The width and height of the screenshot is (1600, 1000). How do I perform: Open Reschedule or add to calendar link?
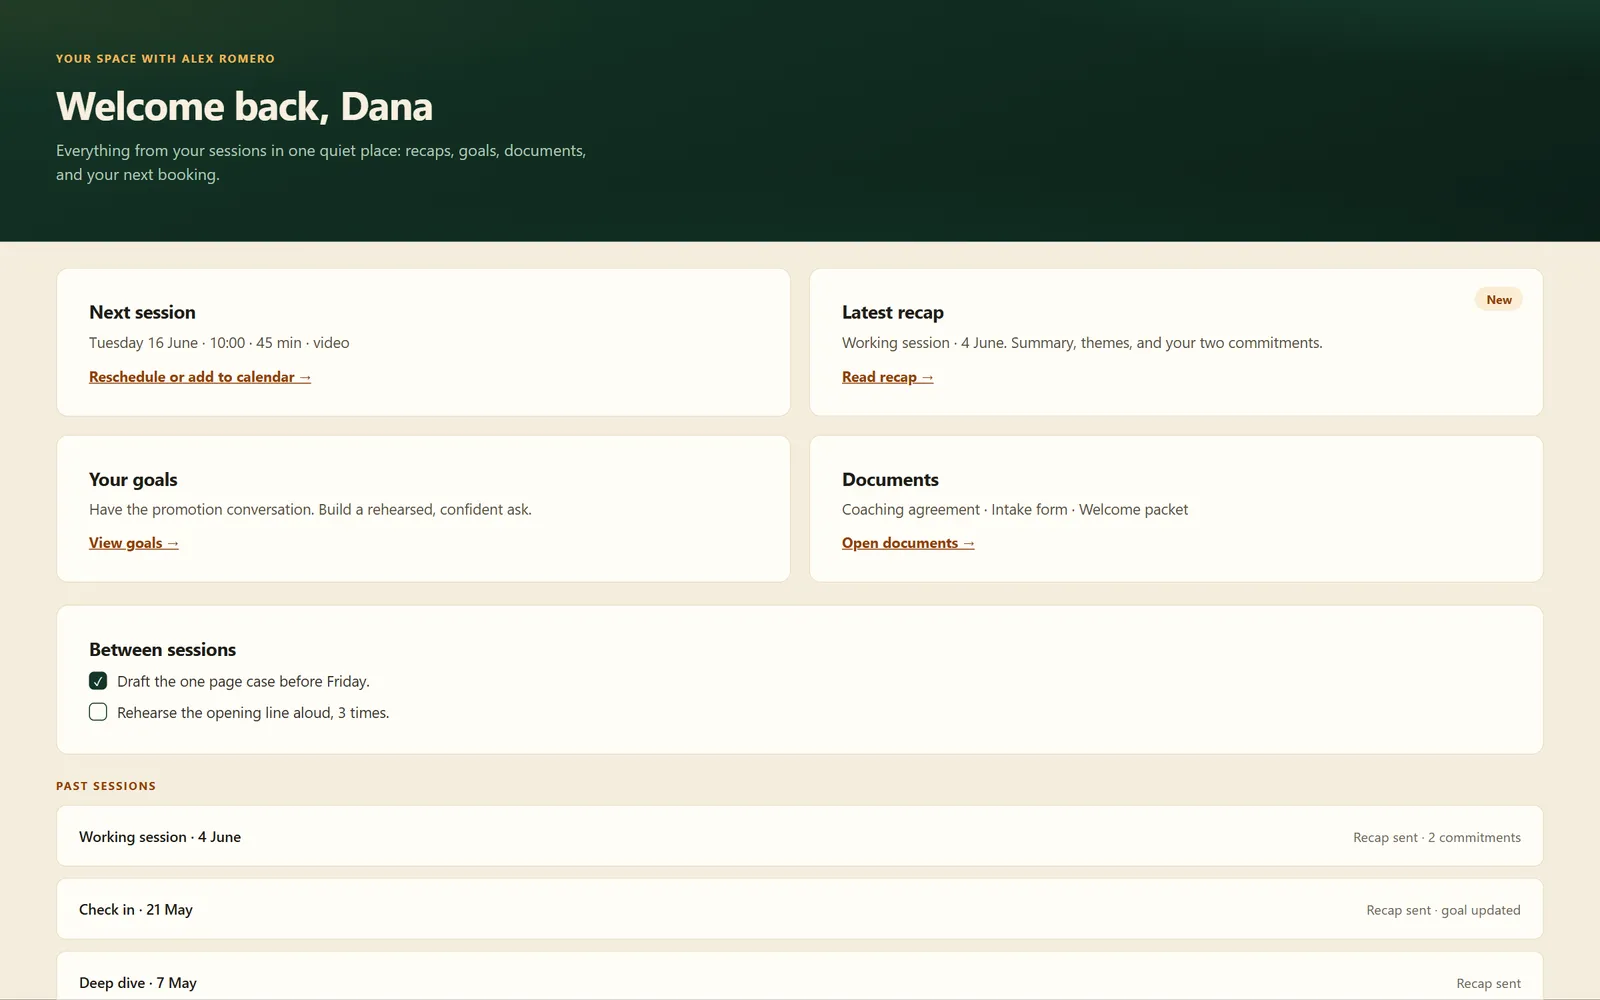[200, 377]
